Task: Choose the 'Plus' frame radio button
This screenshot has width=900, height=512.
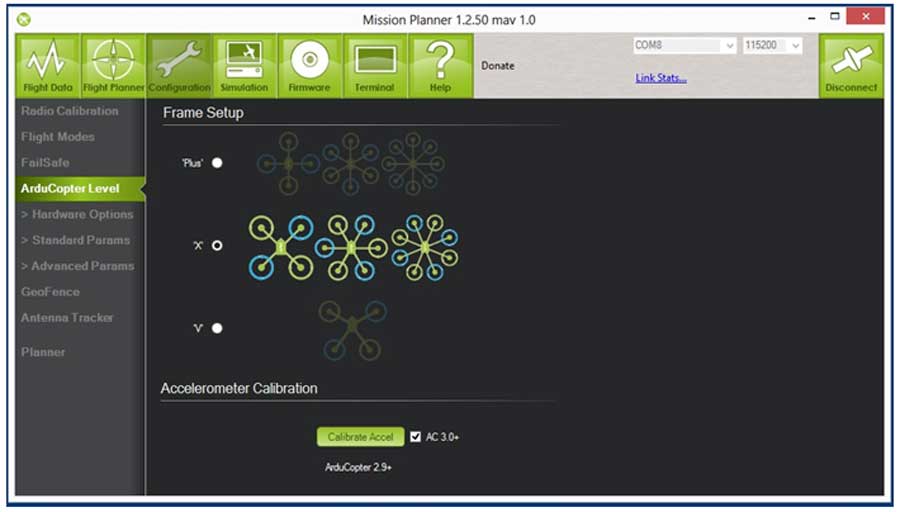Action: coord(217,163)
